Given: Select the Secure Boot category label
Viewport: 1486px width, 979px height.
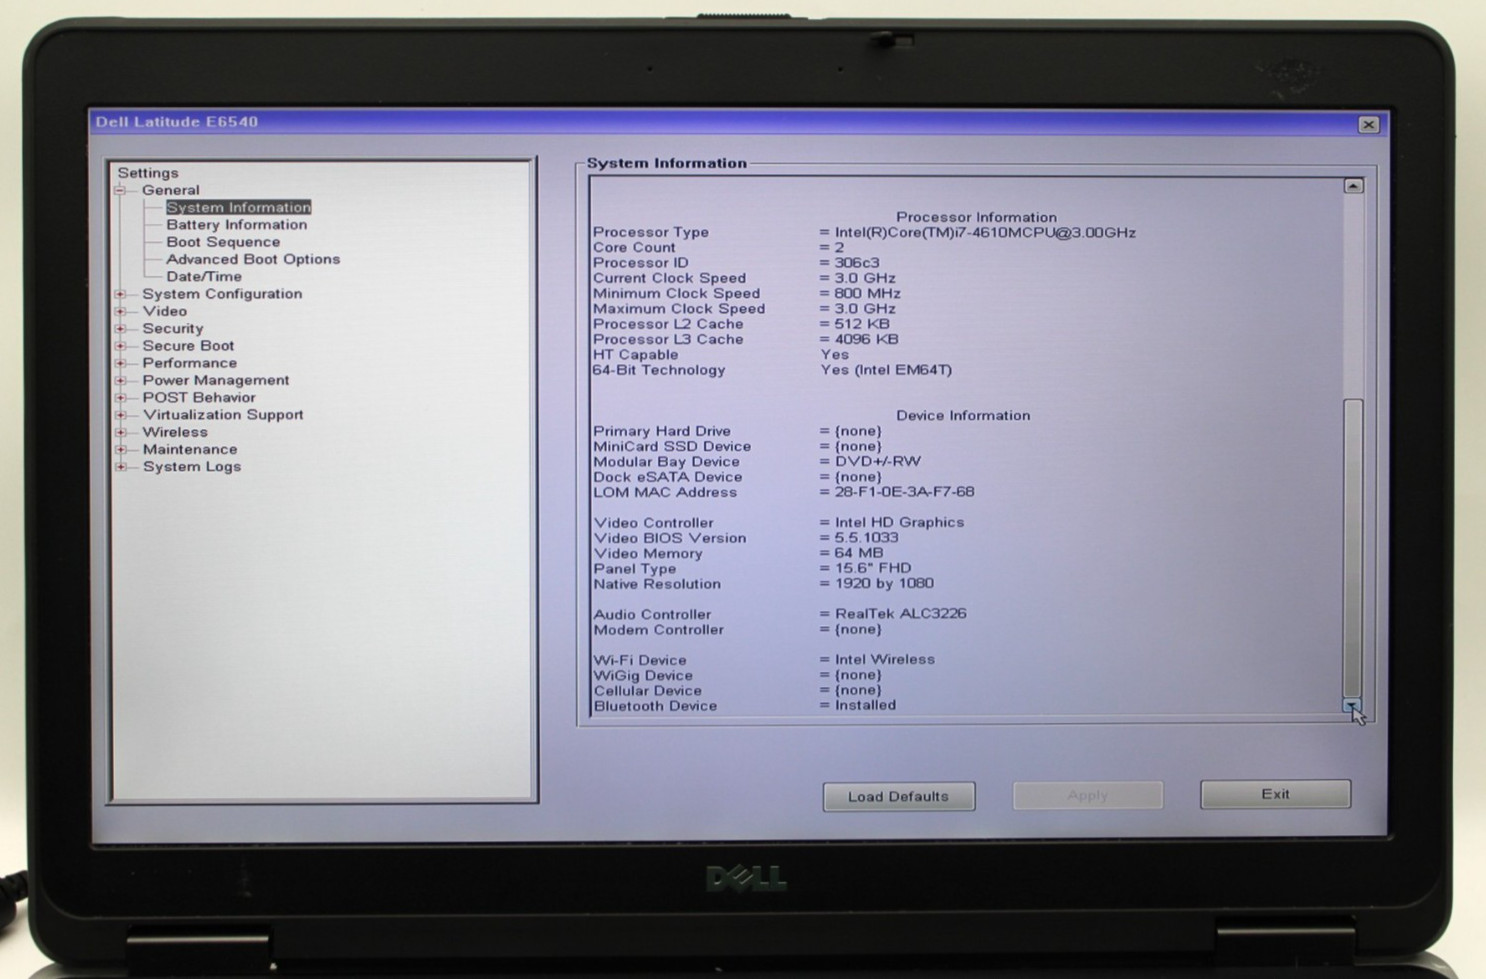Looking at the screenshot, I should 188,346.
